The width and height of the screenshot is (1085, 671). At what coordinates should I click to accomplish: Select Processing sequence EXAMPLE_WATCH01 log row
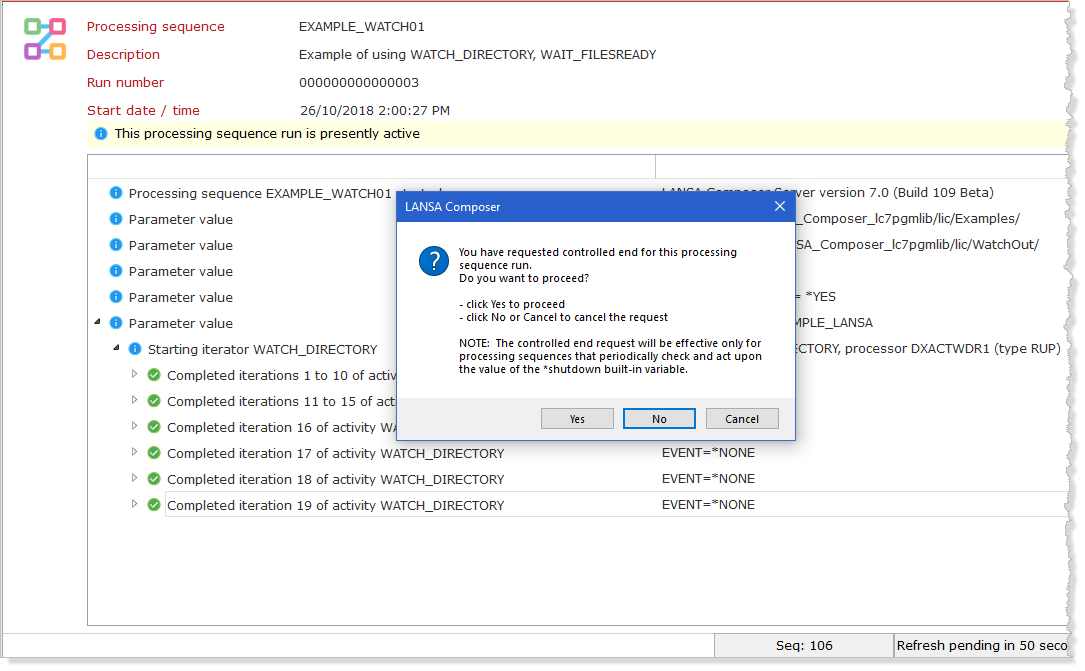tap(260, 193)
